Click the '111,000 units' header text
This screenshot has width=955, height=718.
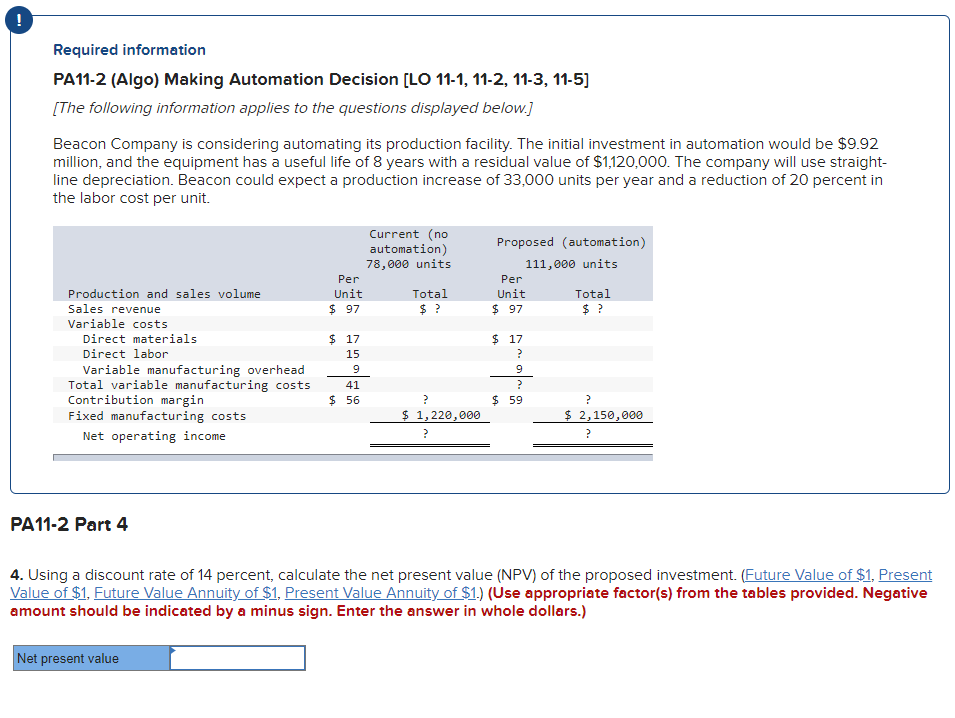point(571,264)
